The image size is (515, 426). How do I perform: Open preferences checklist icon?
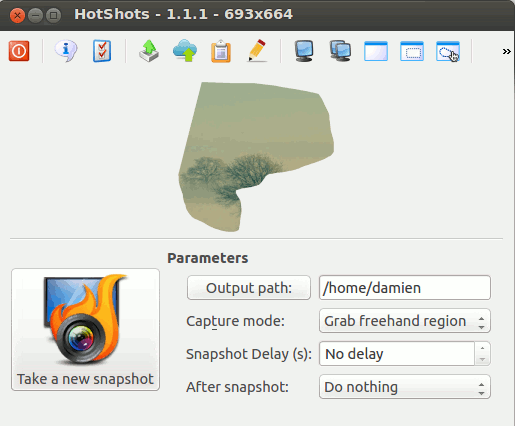coord(102,51)
